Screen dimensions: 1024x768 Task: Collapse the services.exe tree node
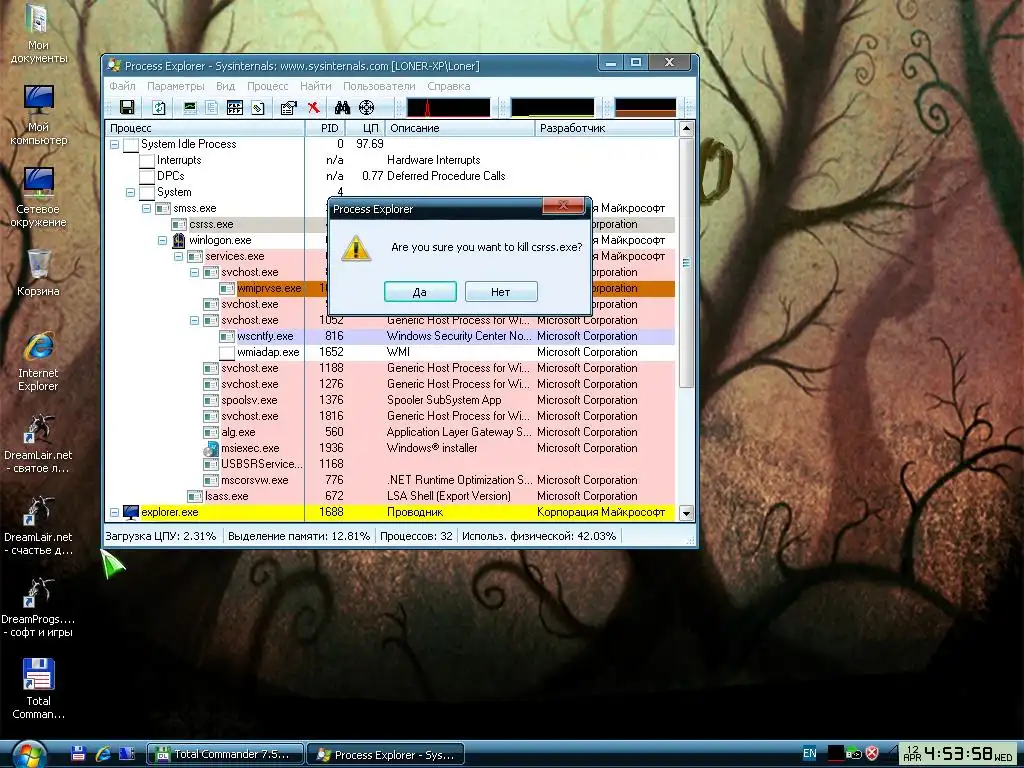178,257
